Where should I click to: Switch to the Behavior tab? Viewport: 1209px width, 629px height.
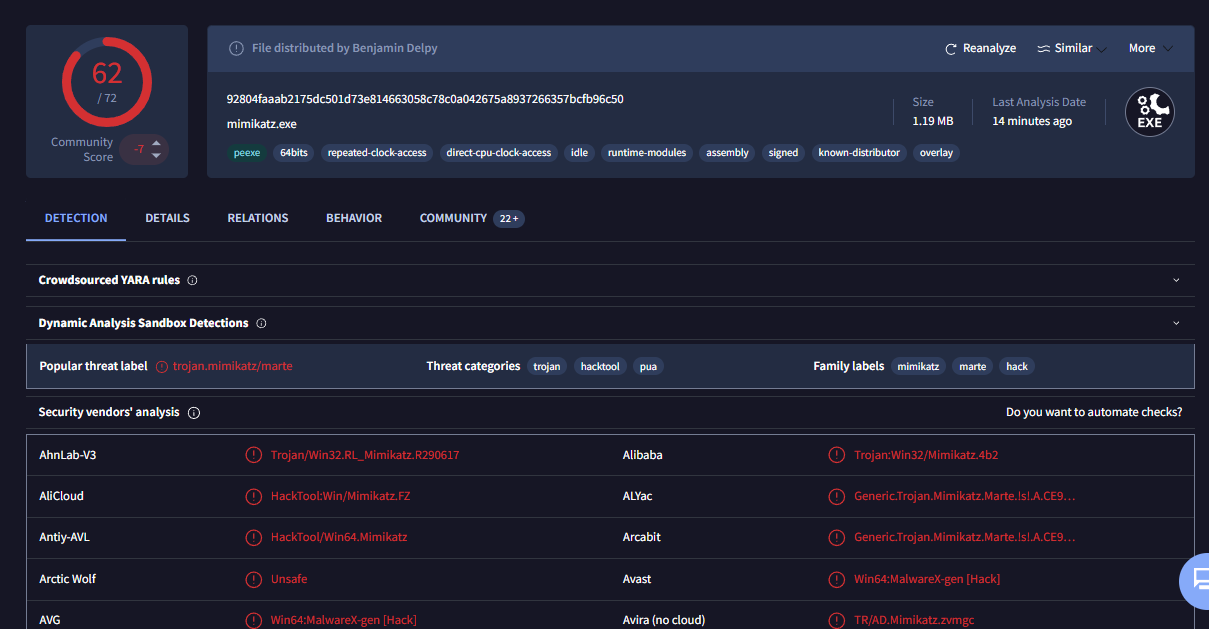354,218
